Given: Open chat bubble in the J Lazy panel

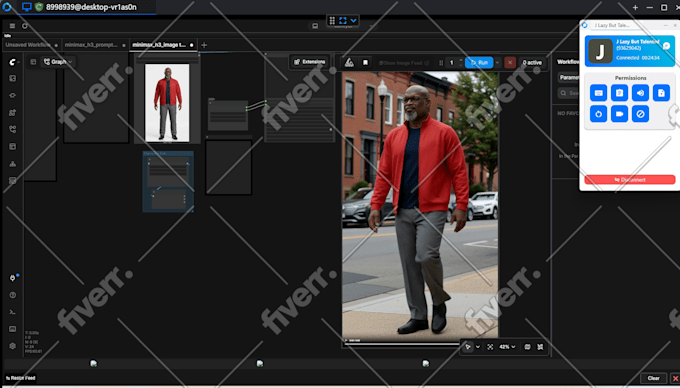Looking at the screenshot, I should click(667, 46).
